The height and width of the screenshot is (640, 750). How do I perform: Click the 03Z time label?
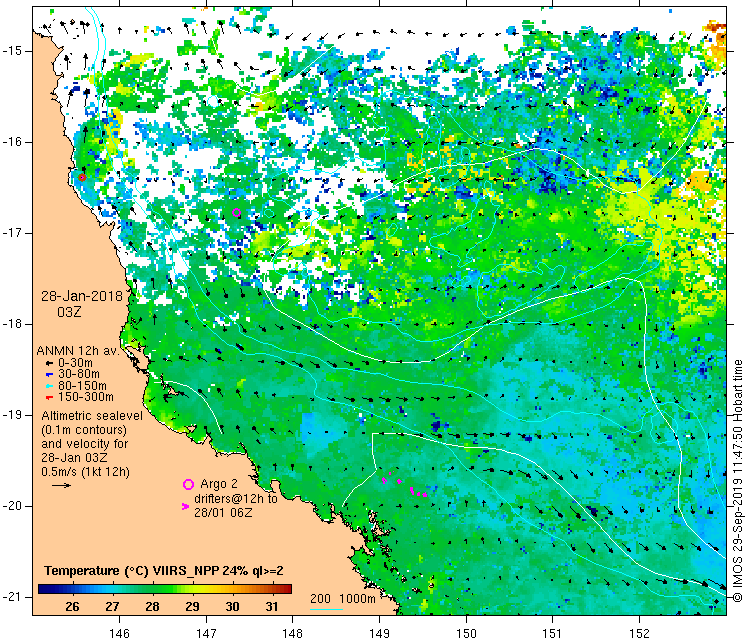coord(69,312)
